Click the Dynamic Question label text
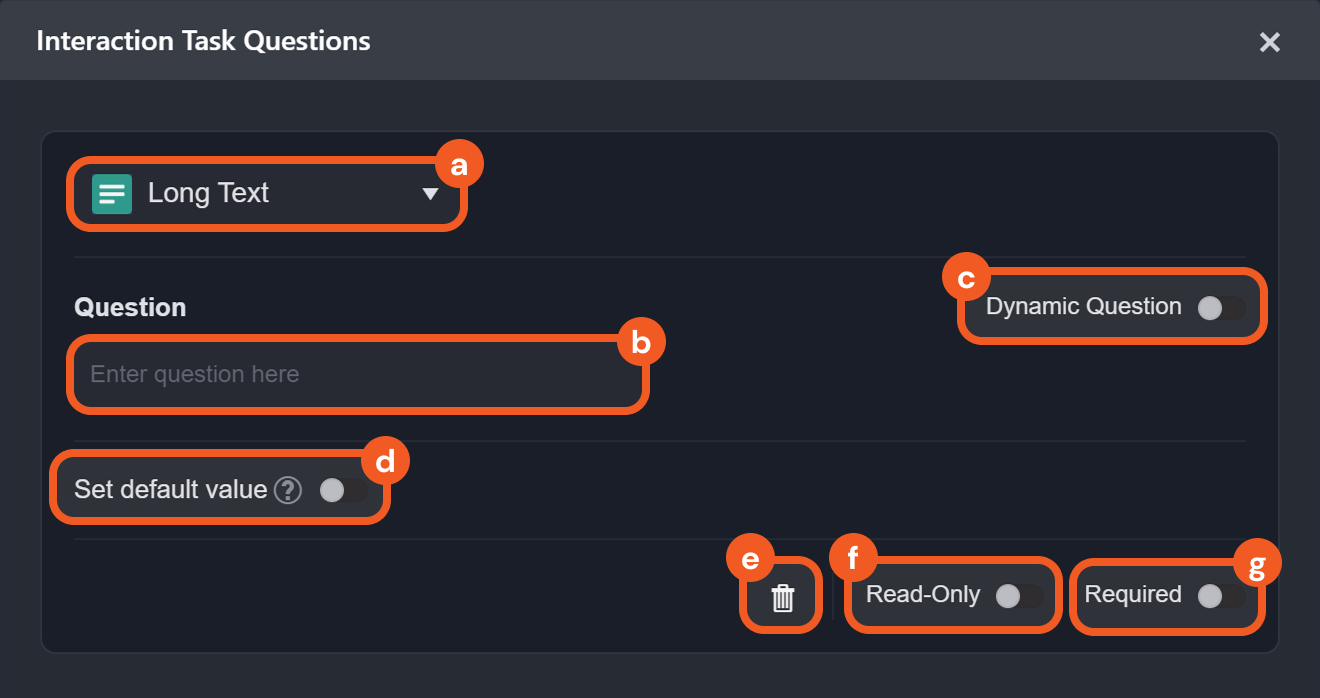This screenshot has width=1320, height=698. point(1083,307)
